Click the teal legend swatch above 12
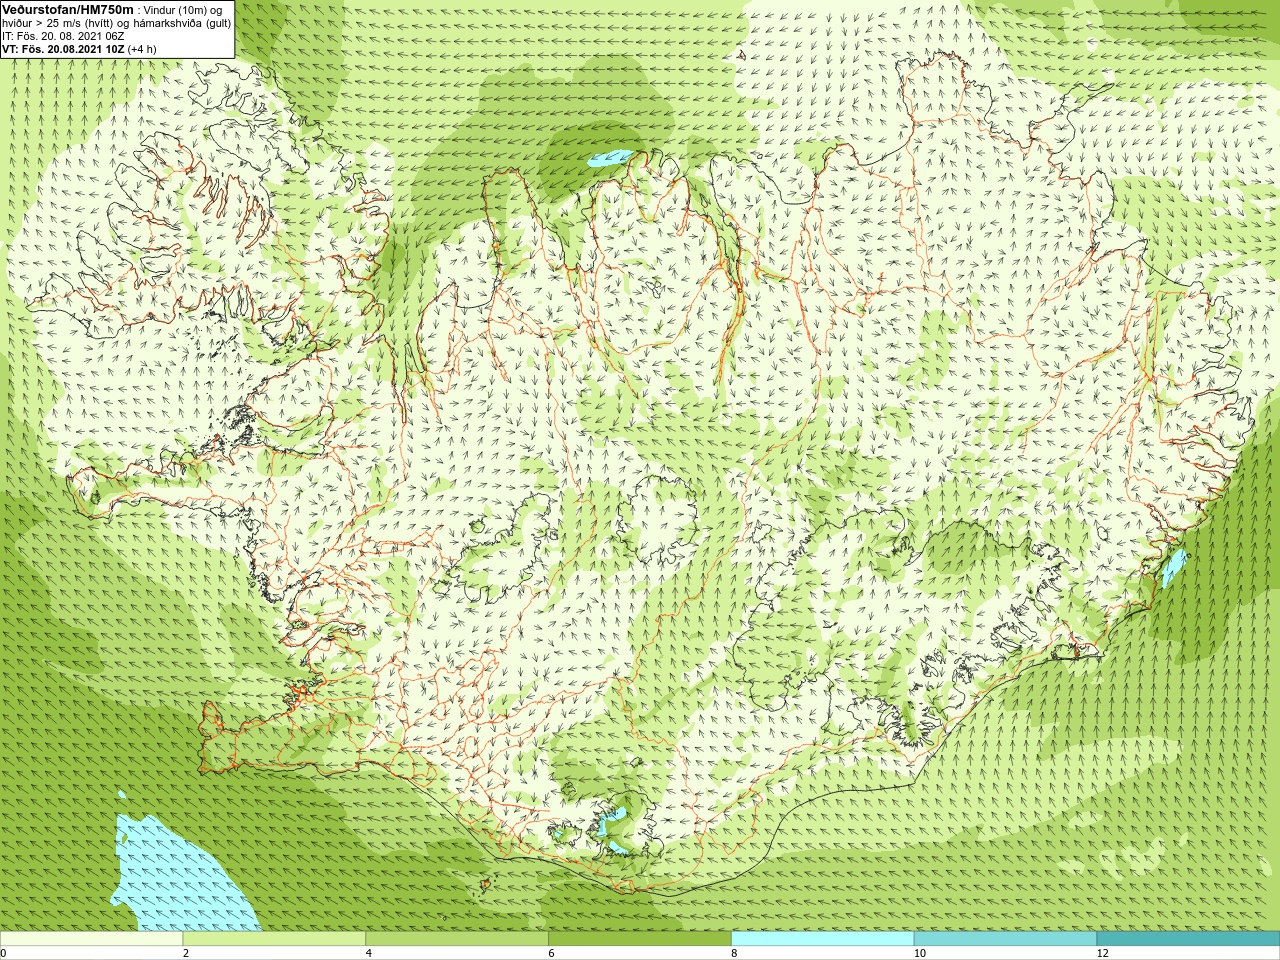 pyautogui.click(x=1188, y=939)
